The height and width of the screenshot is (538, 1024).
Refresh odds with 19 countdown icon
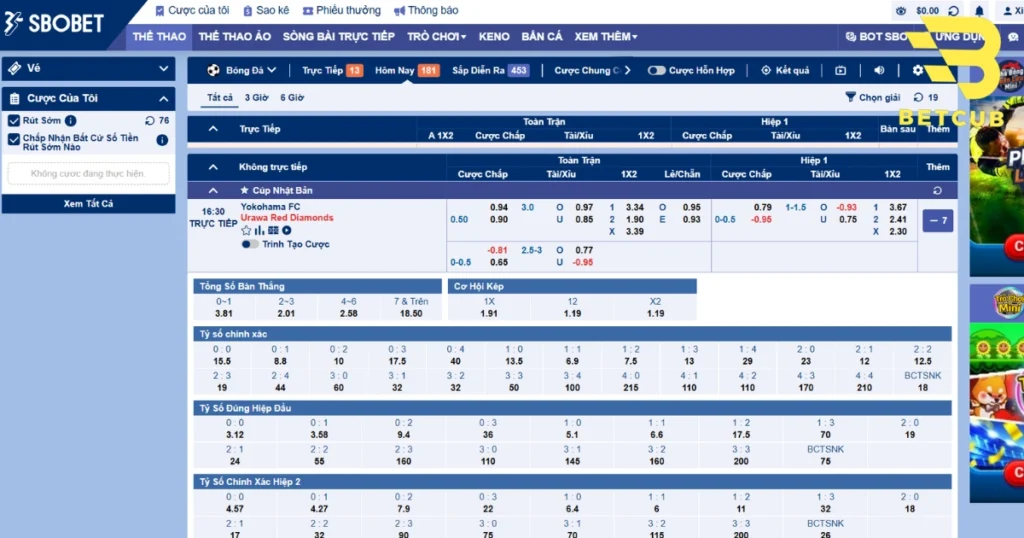pos(918,97)
